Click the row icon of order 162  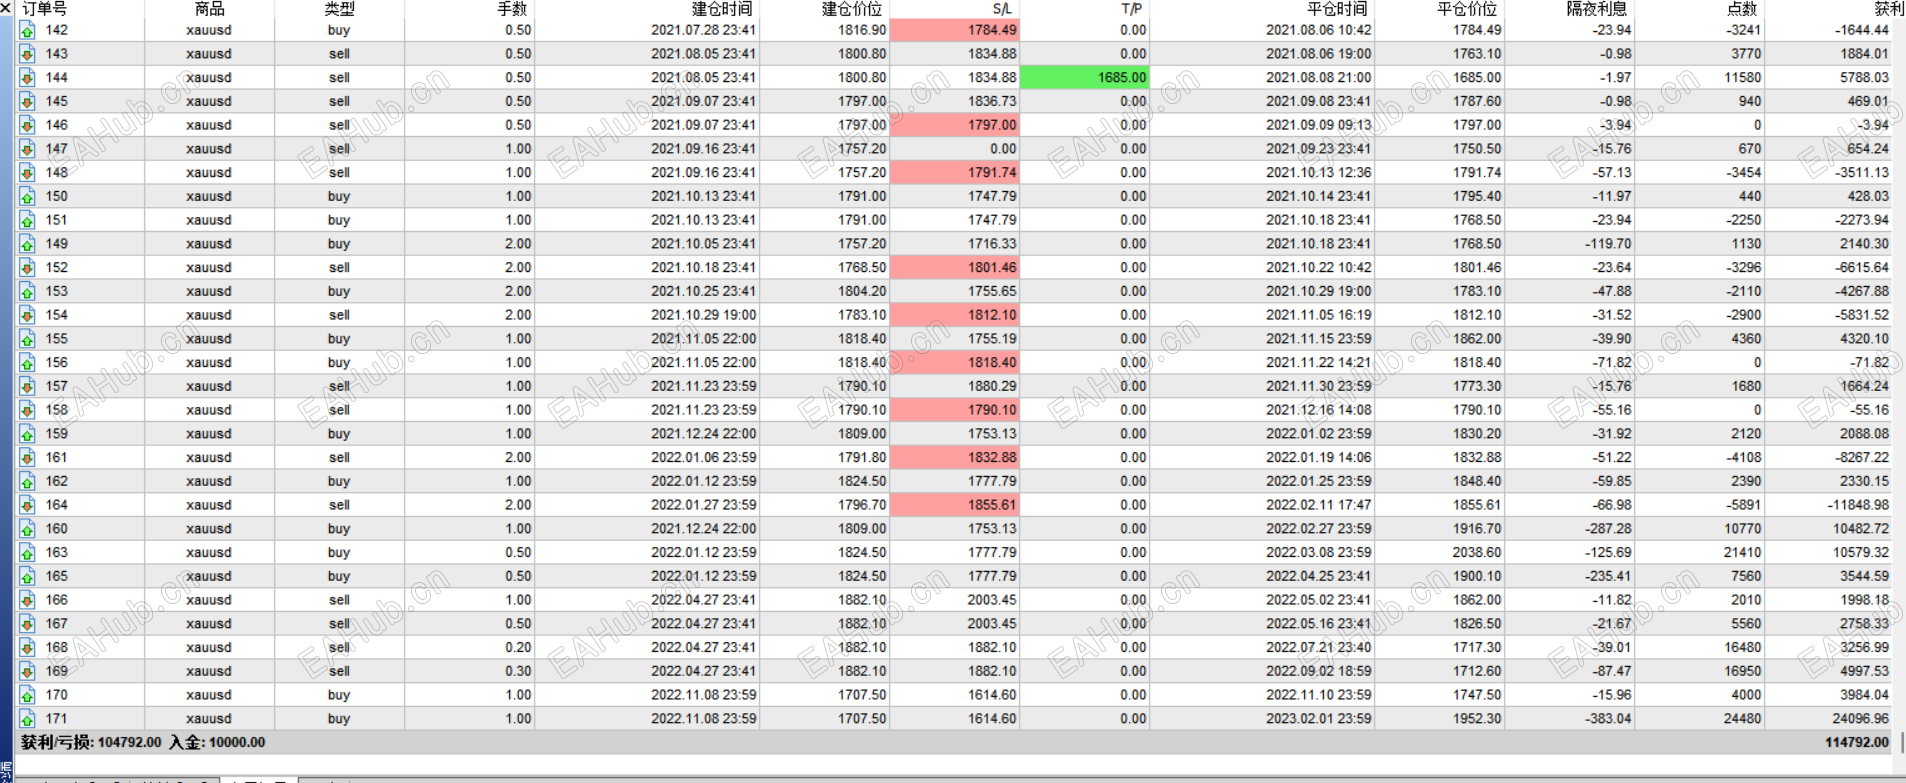27,482
